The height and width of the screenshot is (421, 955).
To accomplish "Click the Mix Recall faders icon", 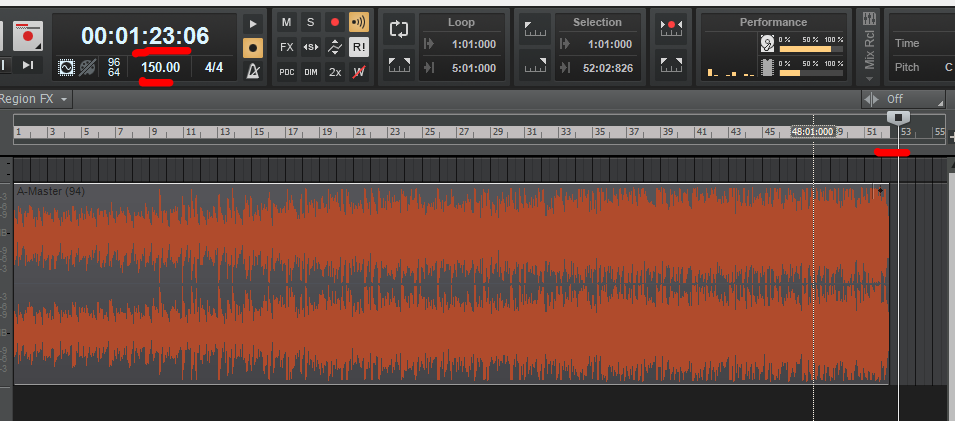I will (x=870, y=19).
